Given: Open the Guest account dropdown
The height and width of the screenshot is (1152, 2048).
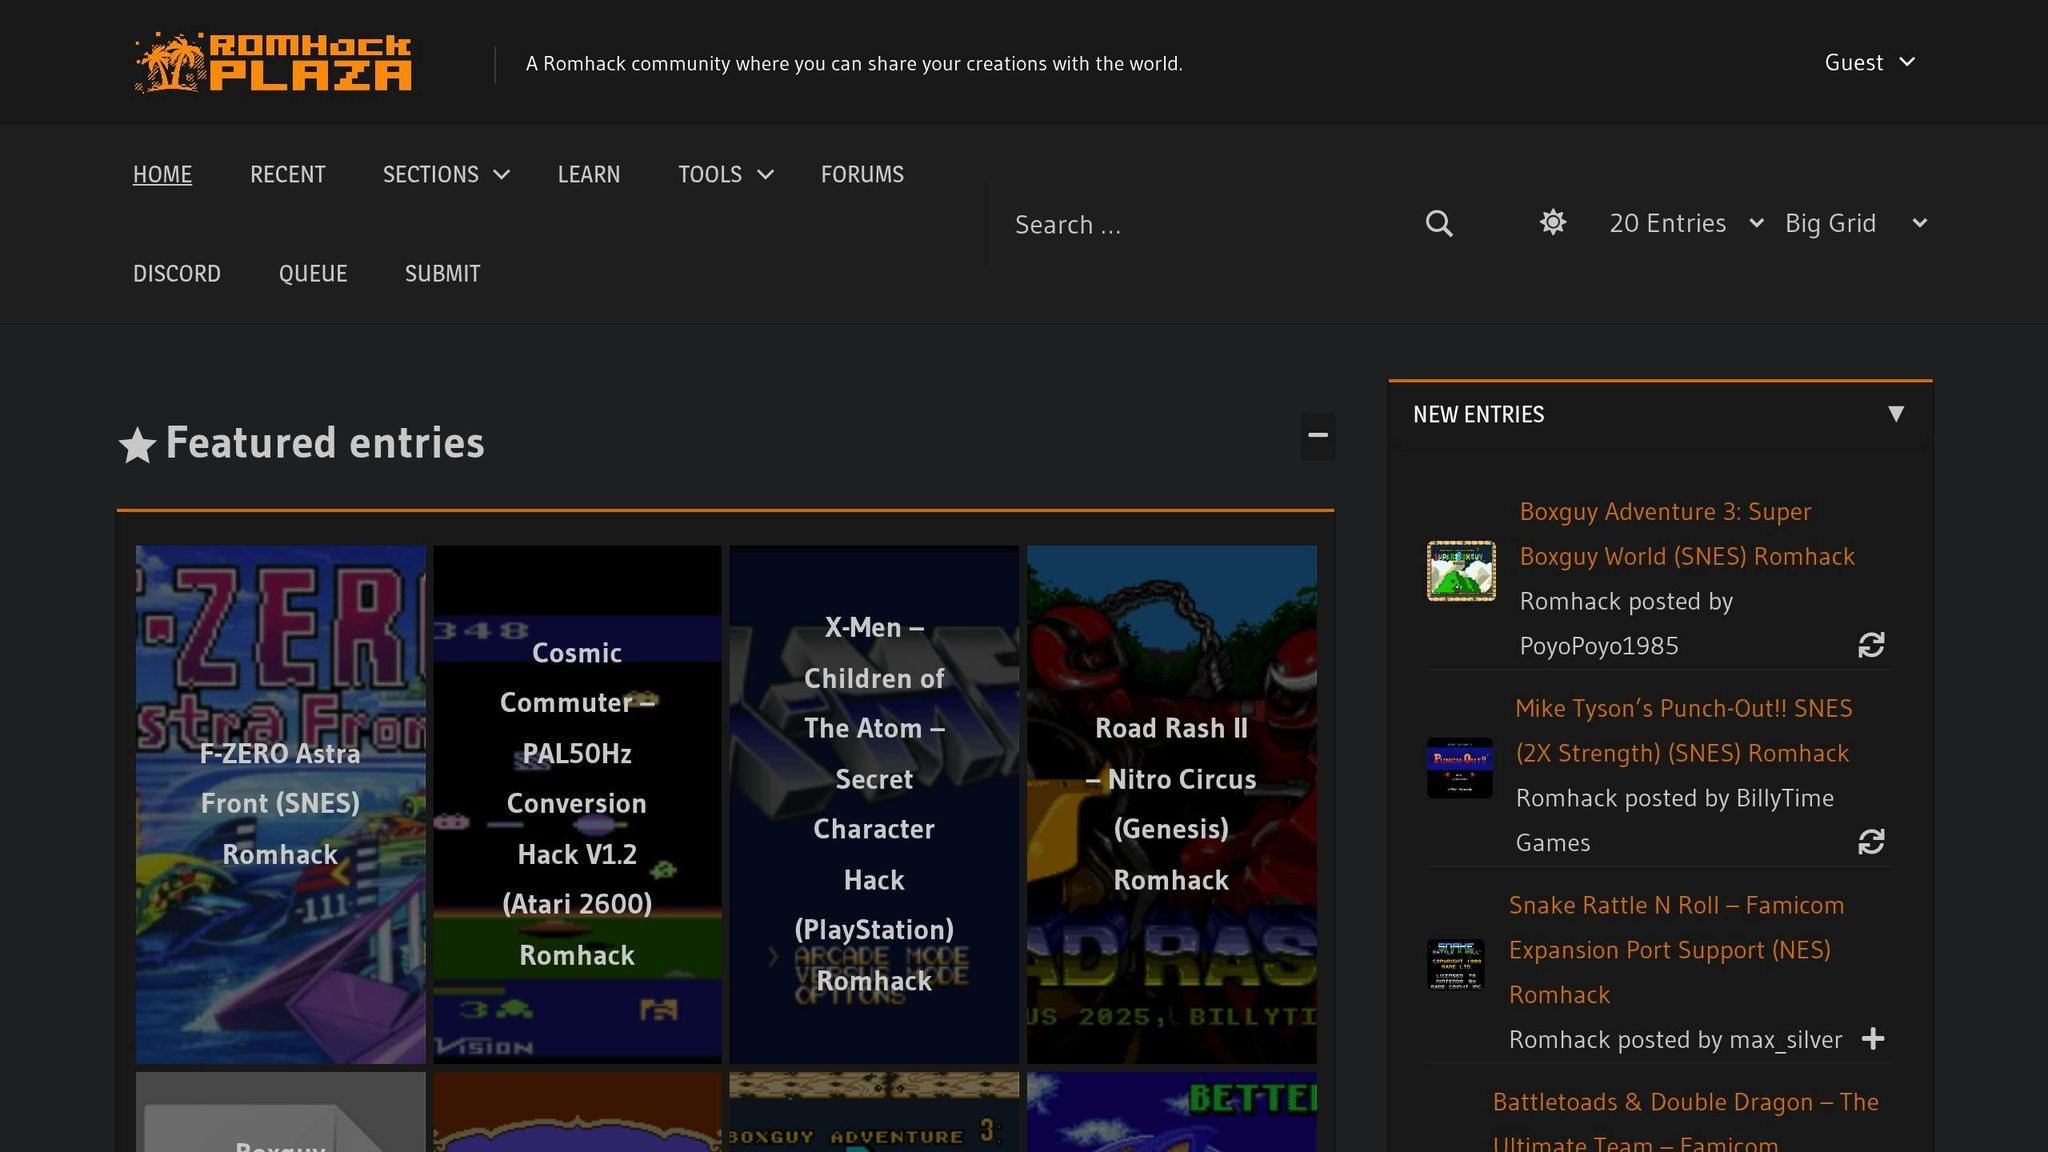Looking at the screenshot, I should [x=1870, y=62].
